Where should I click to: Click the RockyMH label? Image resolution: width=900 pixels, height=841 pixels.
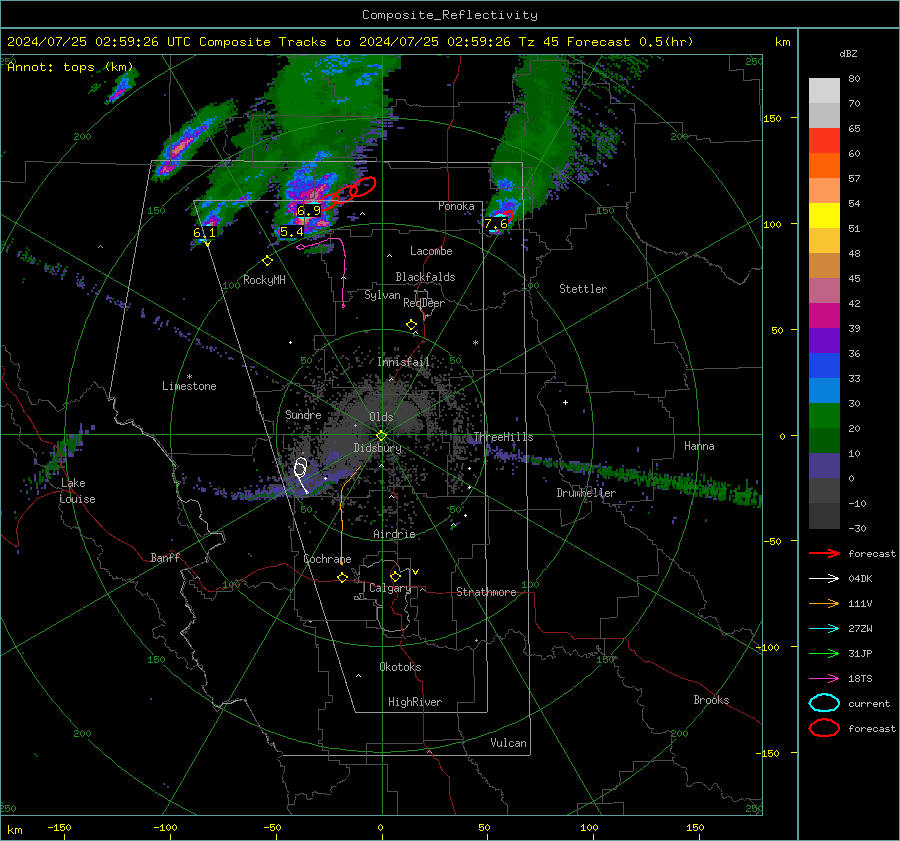point(264,280)
